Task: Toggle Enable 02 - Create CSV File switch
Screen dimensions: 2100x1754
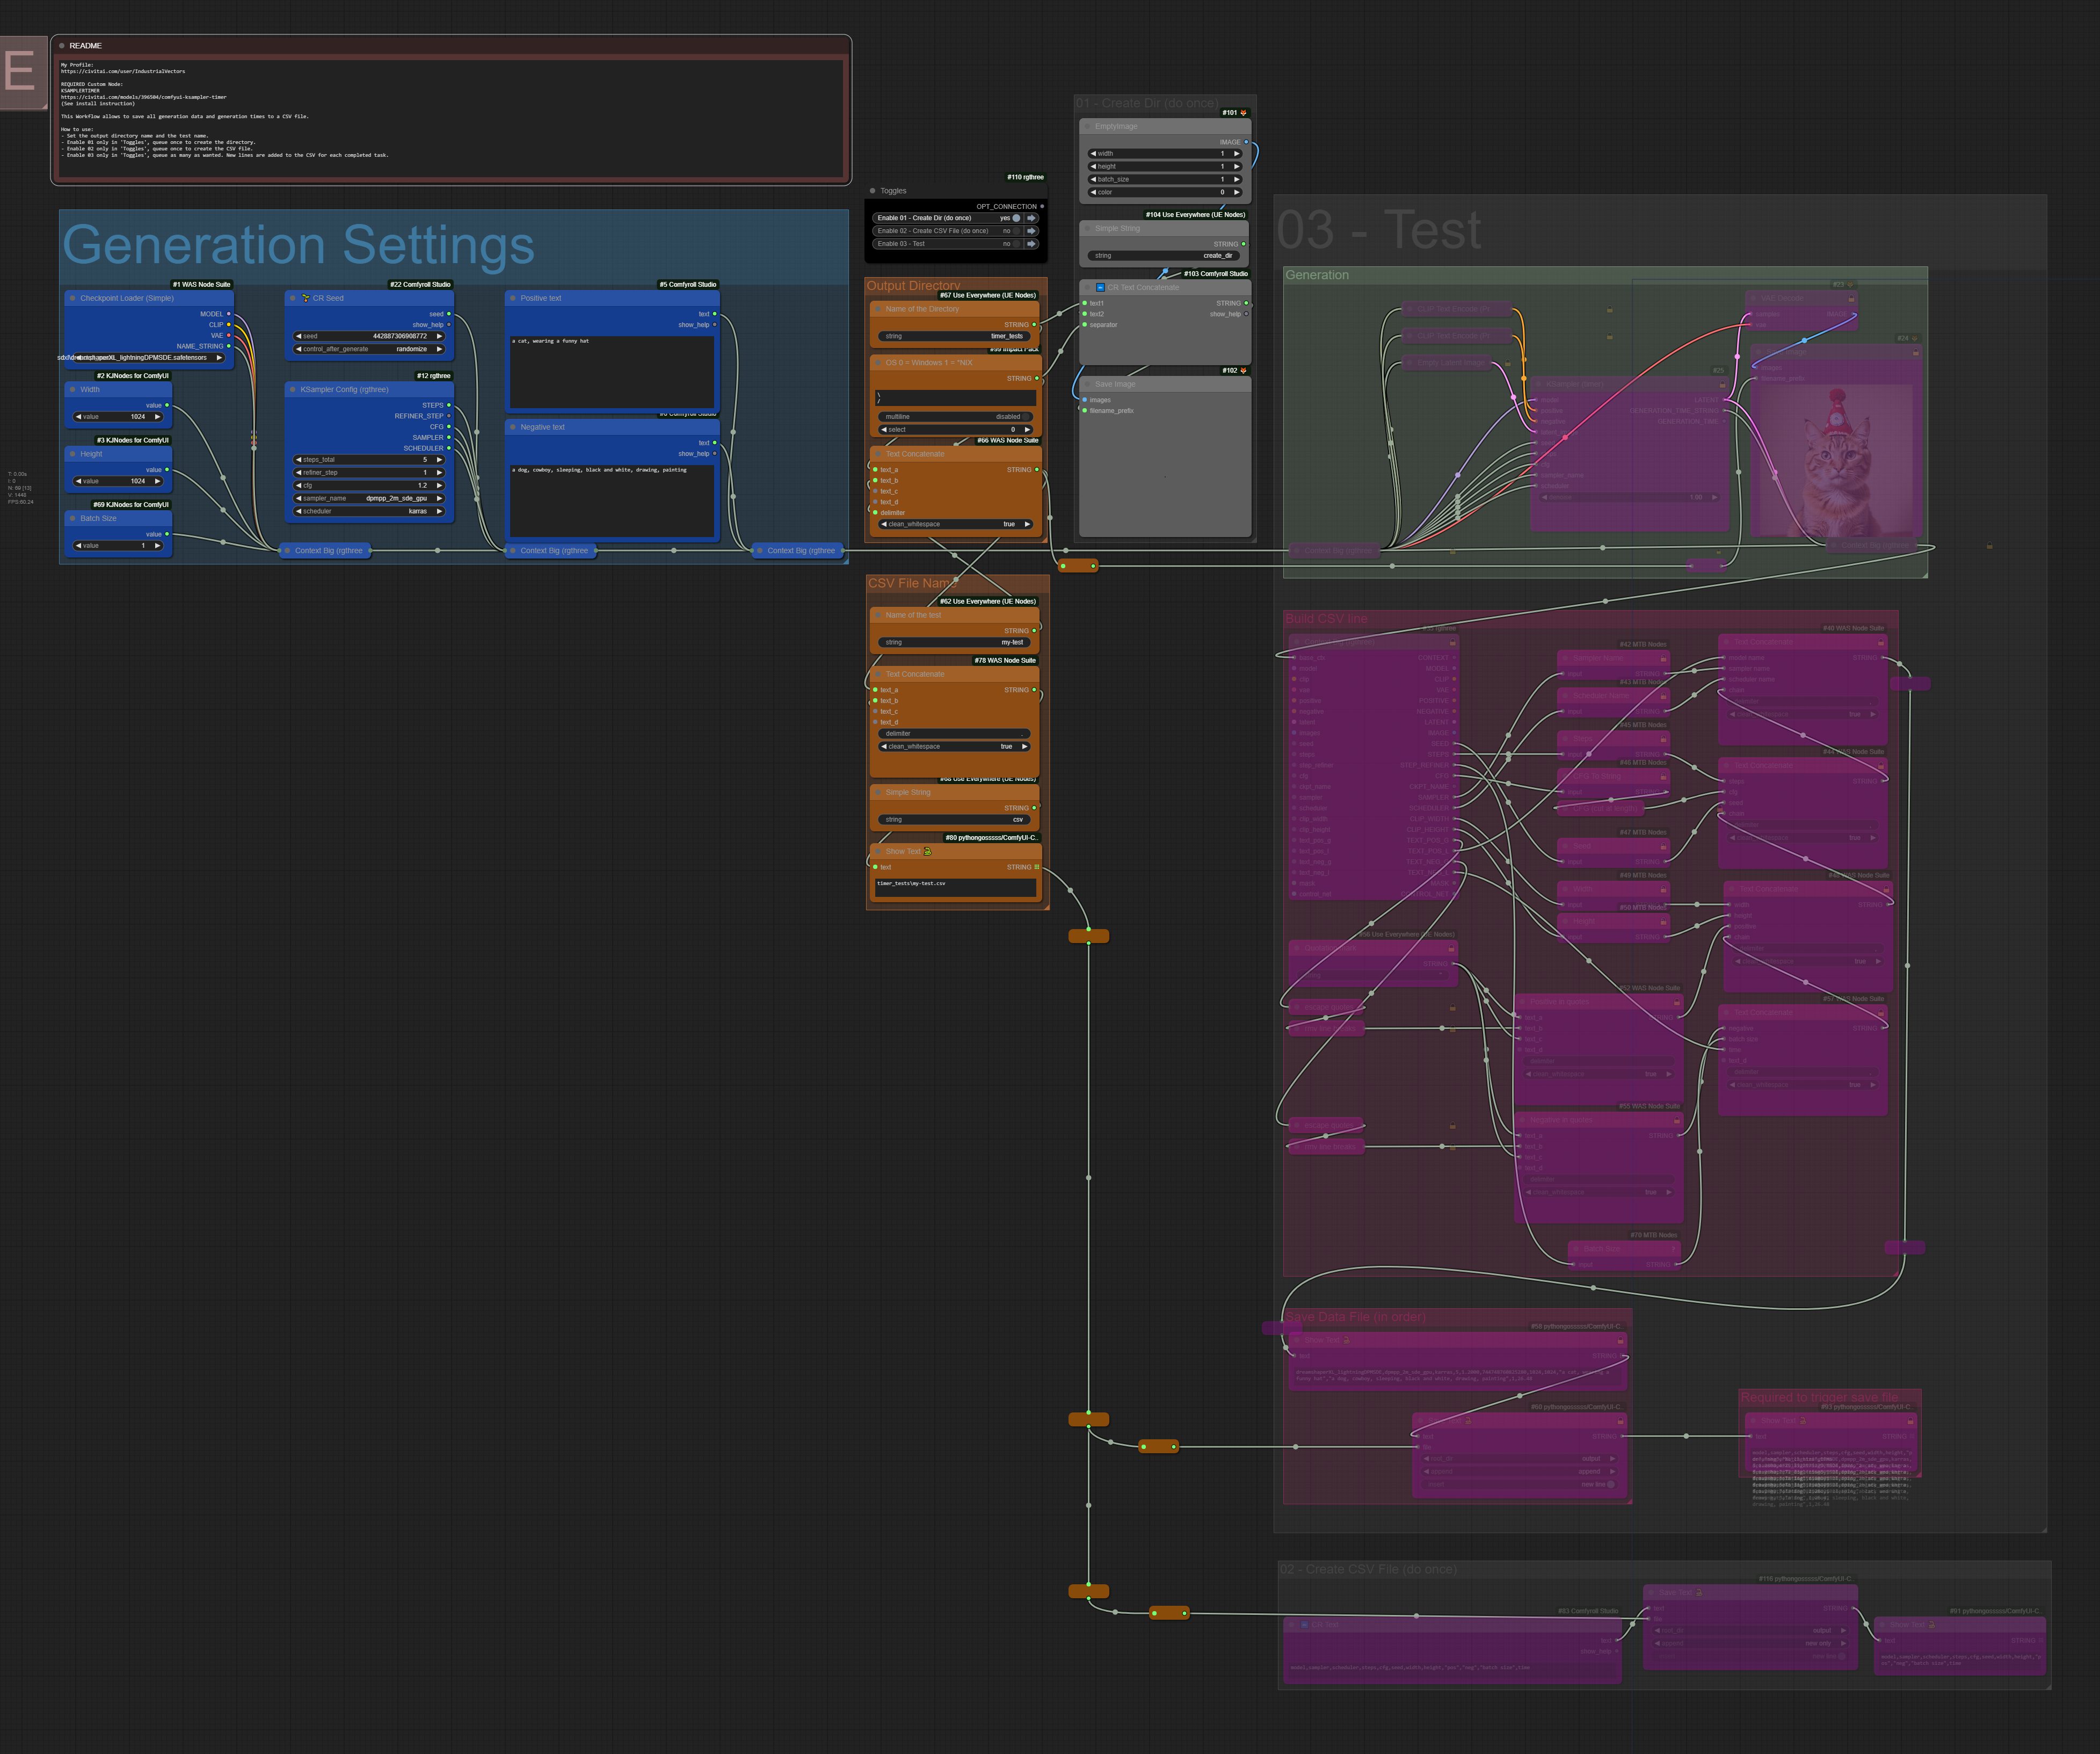Action: (x=1016, y=231)
